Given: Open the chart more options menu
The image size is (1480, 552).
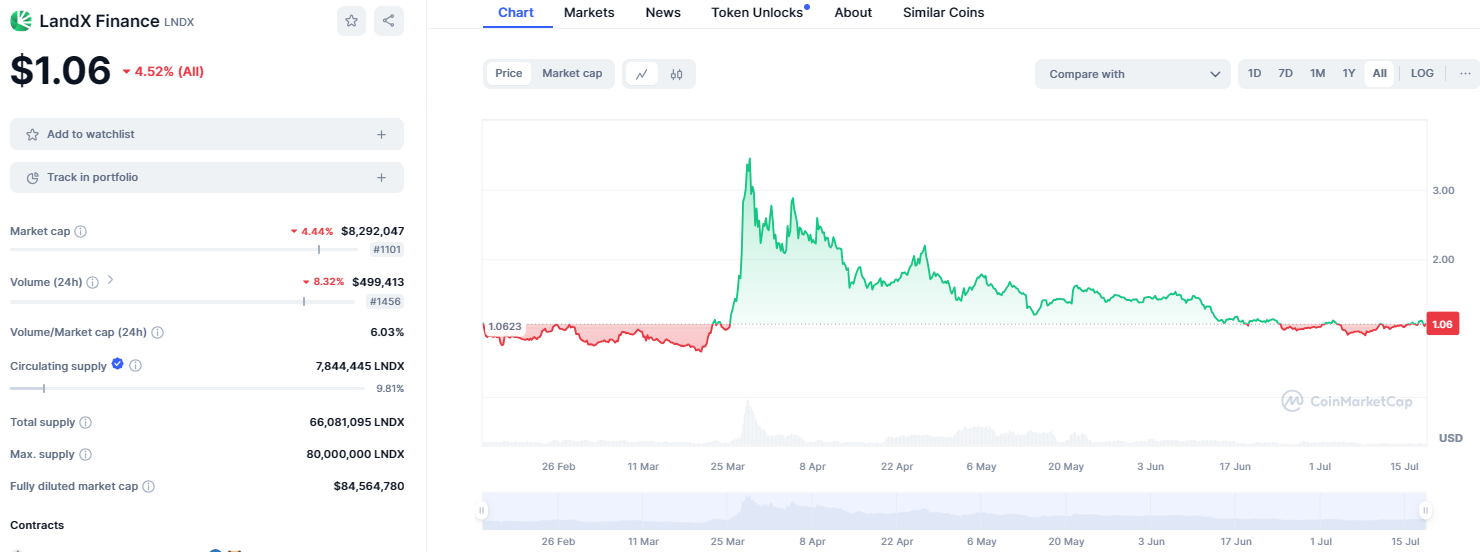Looking at the screenshot, I should pos(1465,74).
